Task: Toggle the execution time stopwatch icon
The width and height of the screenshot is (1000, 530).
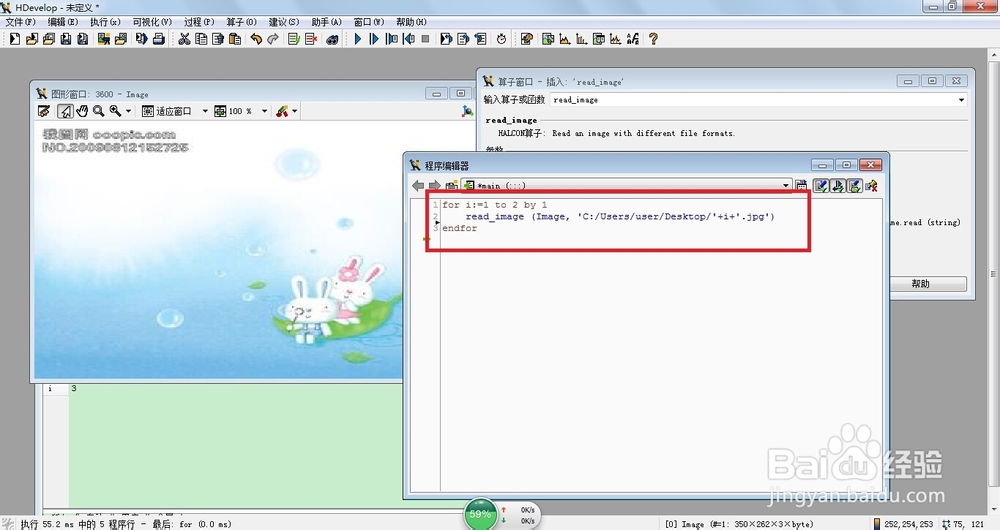Action: click(501, 39)
